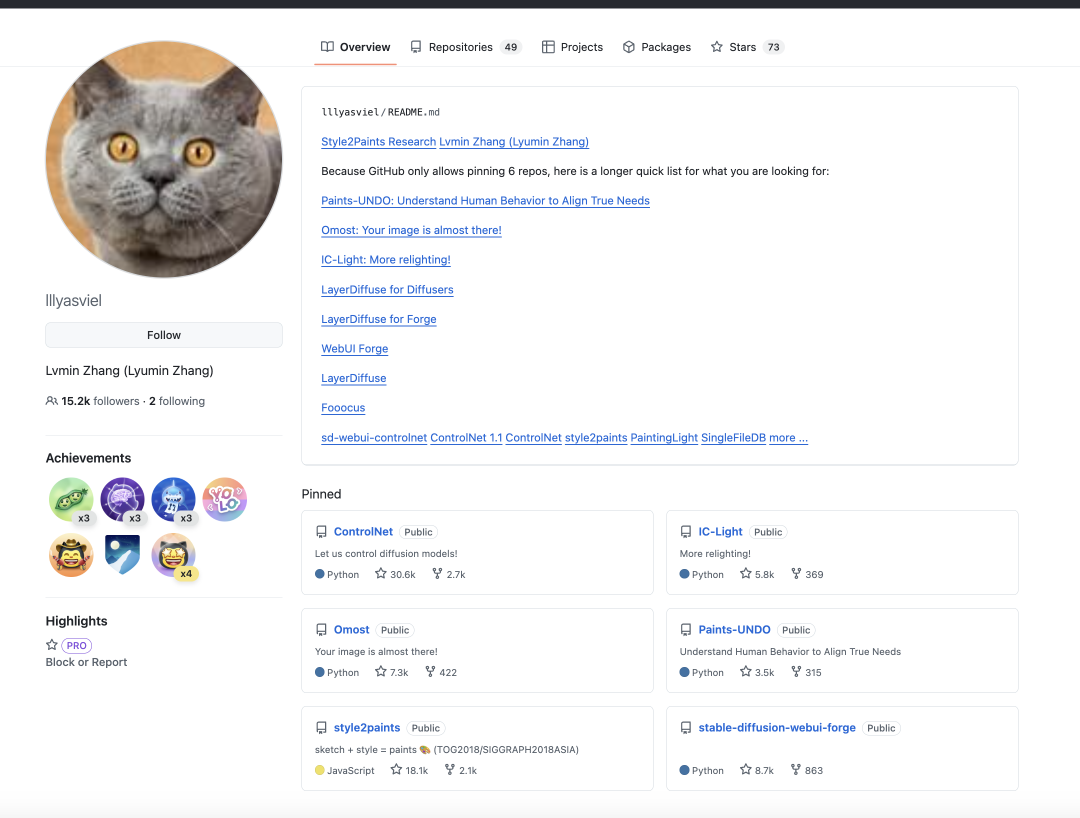Open the Overview tab
The height and width of the screenshot is (818, 1080).
coord(355,47)
